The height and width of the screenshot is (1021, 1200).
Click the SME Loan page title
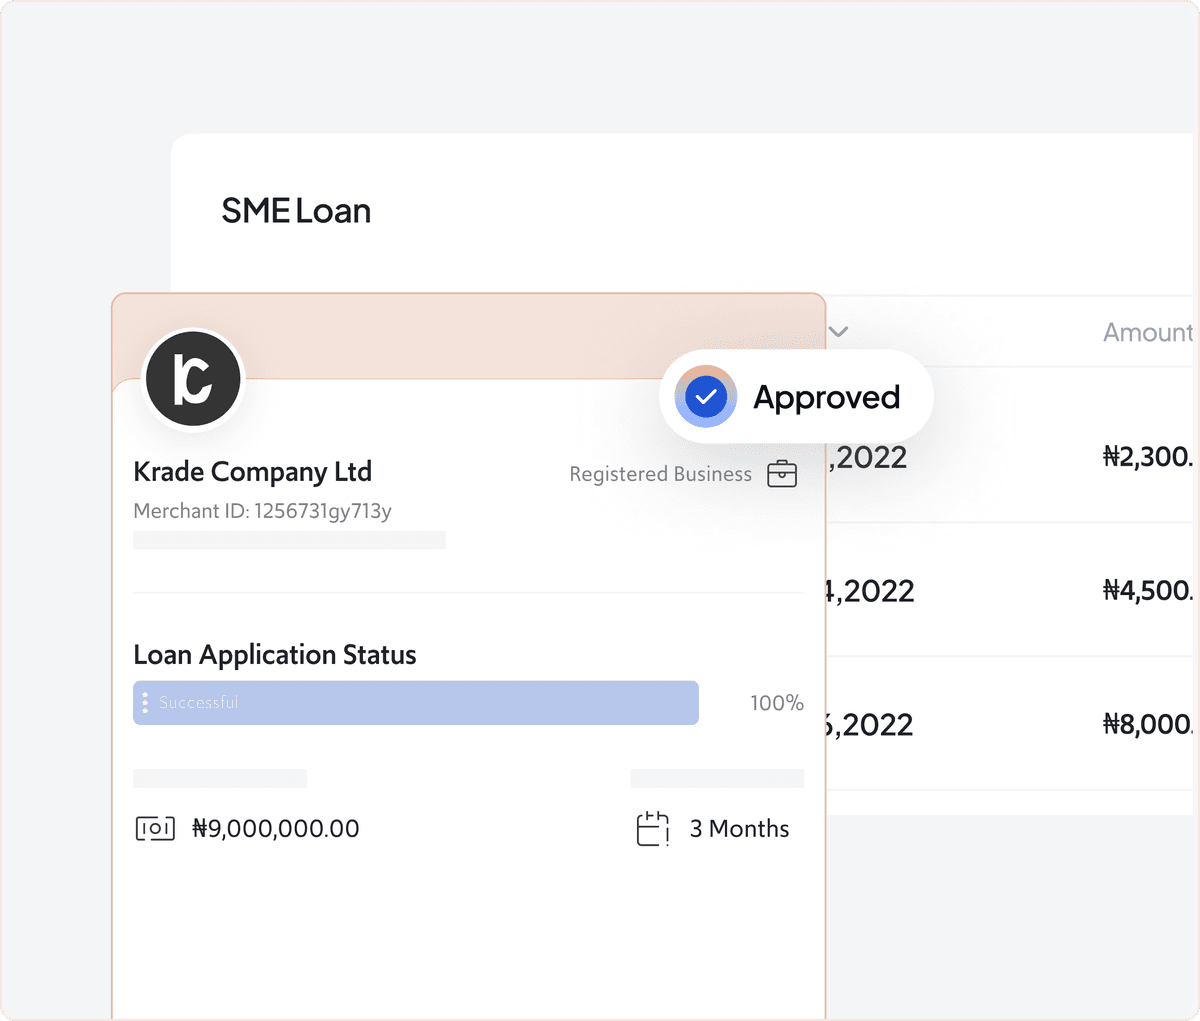[x=296, y=211]
